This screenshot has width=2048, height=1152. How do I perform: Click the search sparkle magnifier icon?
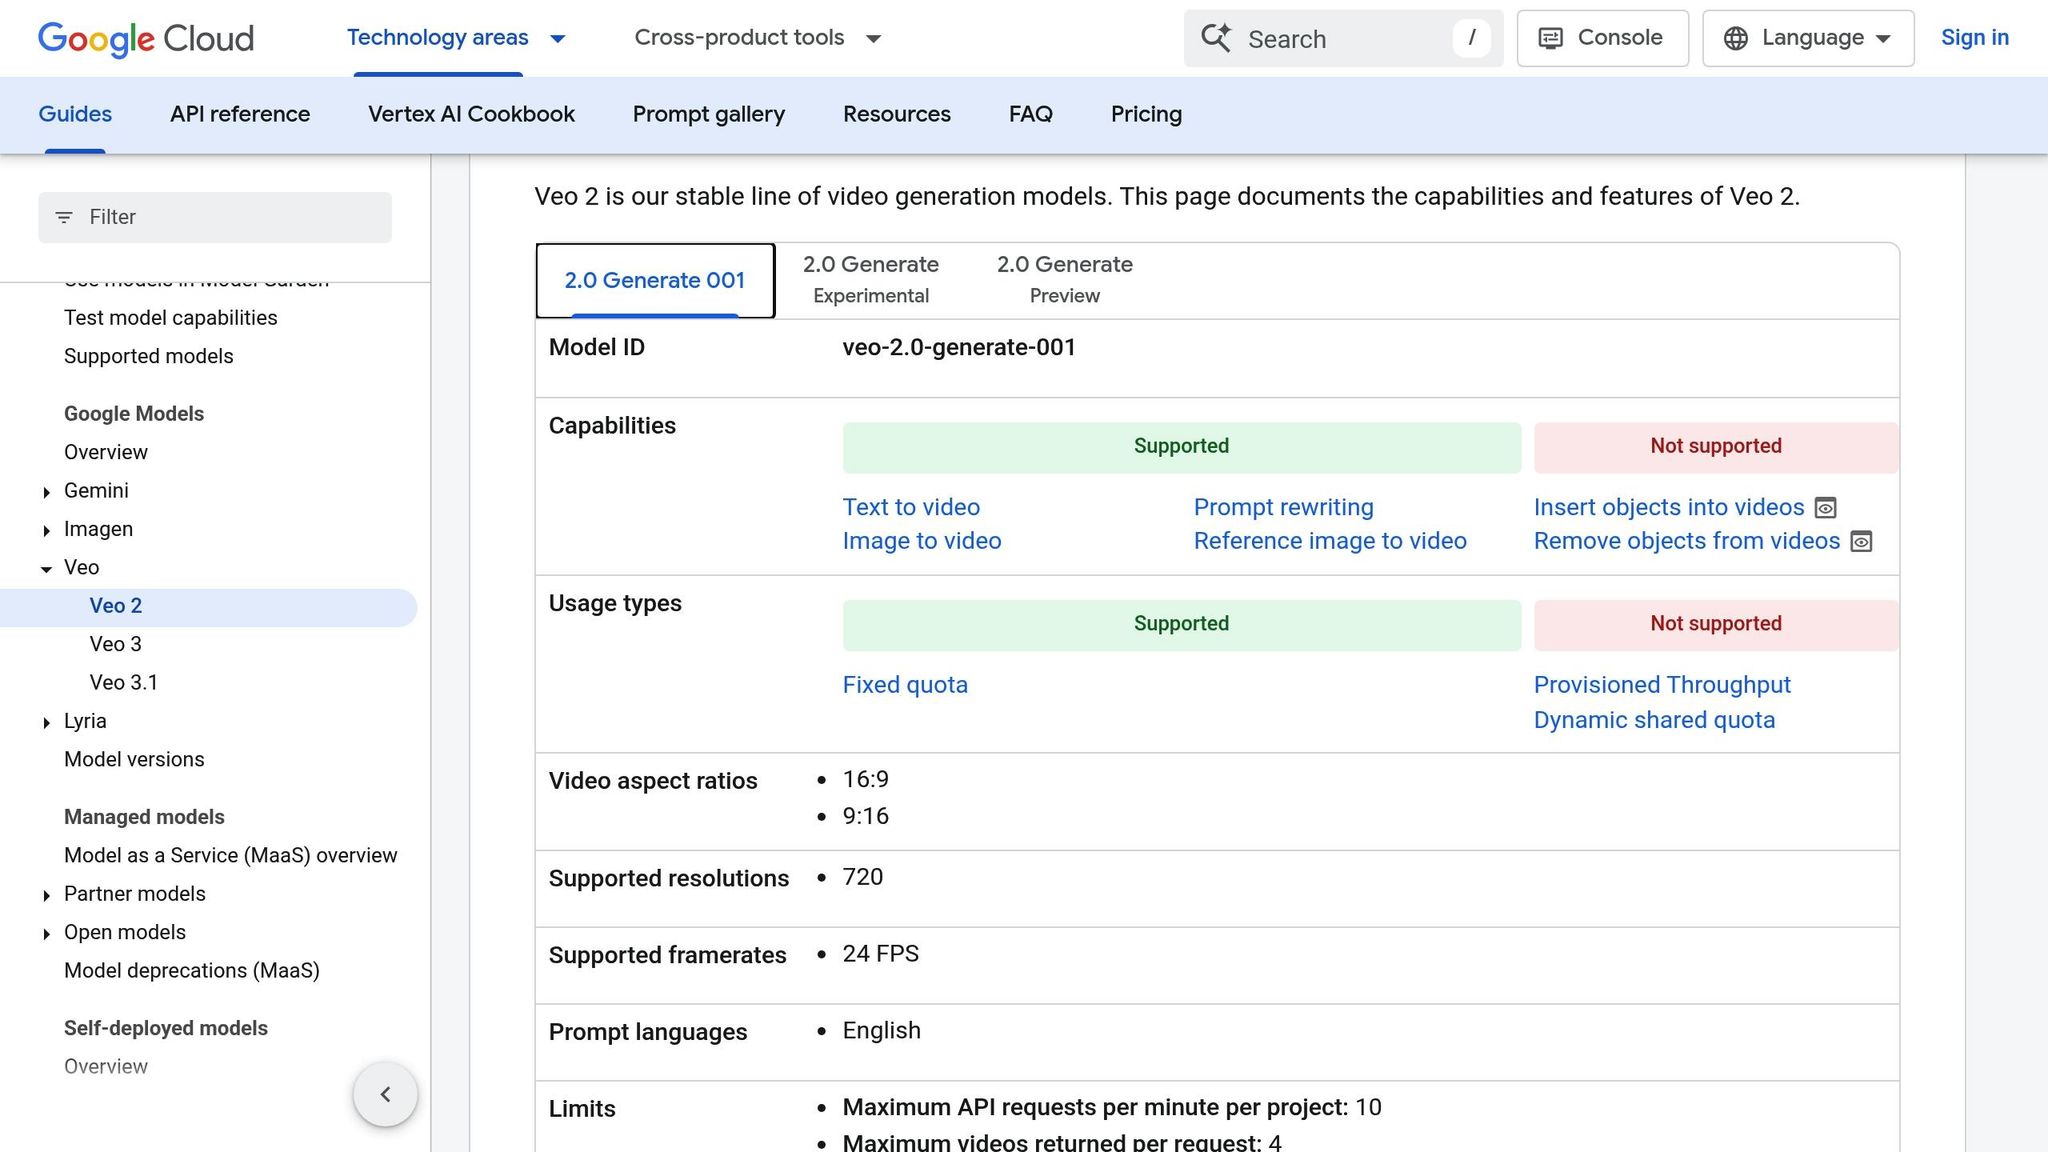[1216, 38]
